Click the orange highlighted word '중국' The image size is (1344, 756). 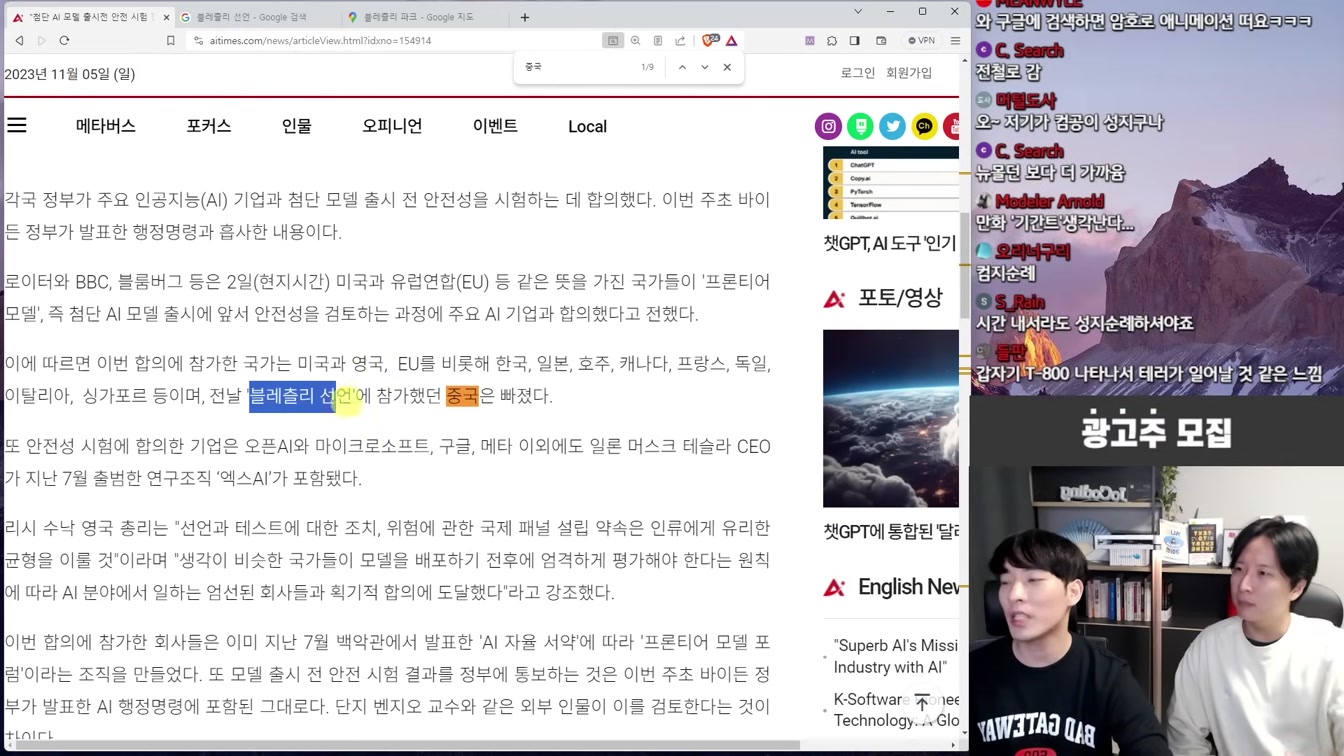[x=462, y=396]
